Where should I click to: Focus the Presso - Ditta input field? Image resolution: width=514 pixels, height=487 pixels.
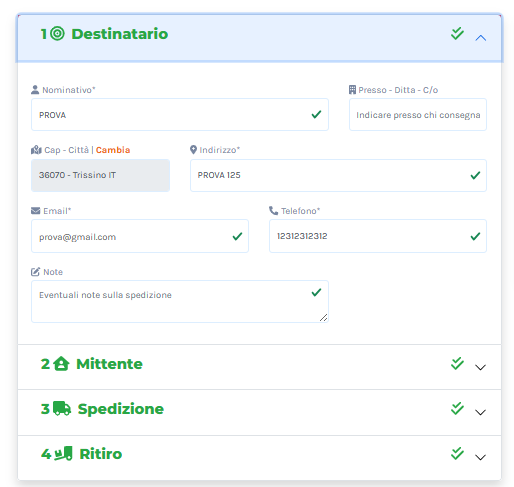coord(418,115)
